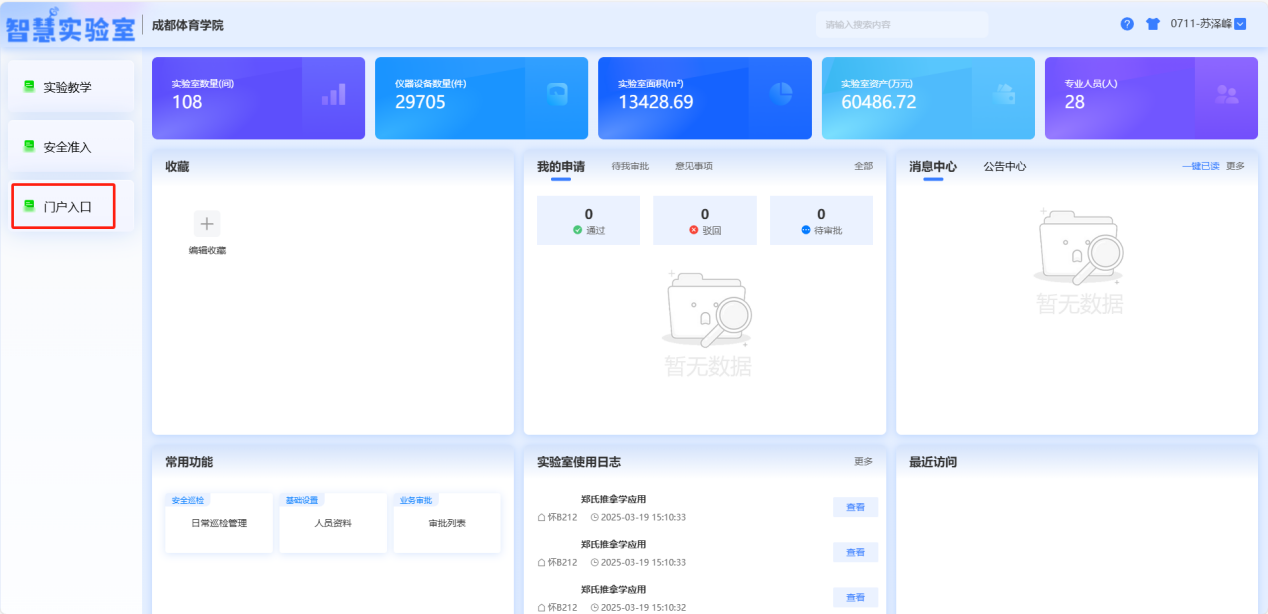This screenshot has height=614, width=1268.
Task: Click the search input field at top
Action: pyautogui.click(x=900, y=24)
